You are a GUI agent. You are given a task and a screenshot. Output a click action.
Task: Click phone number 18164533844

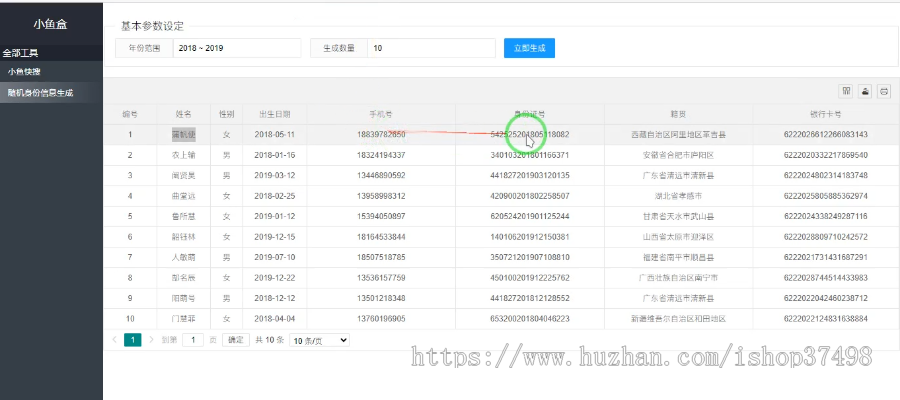tap(381, 237)
